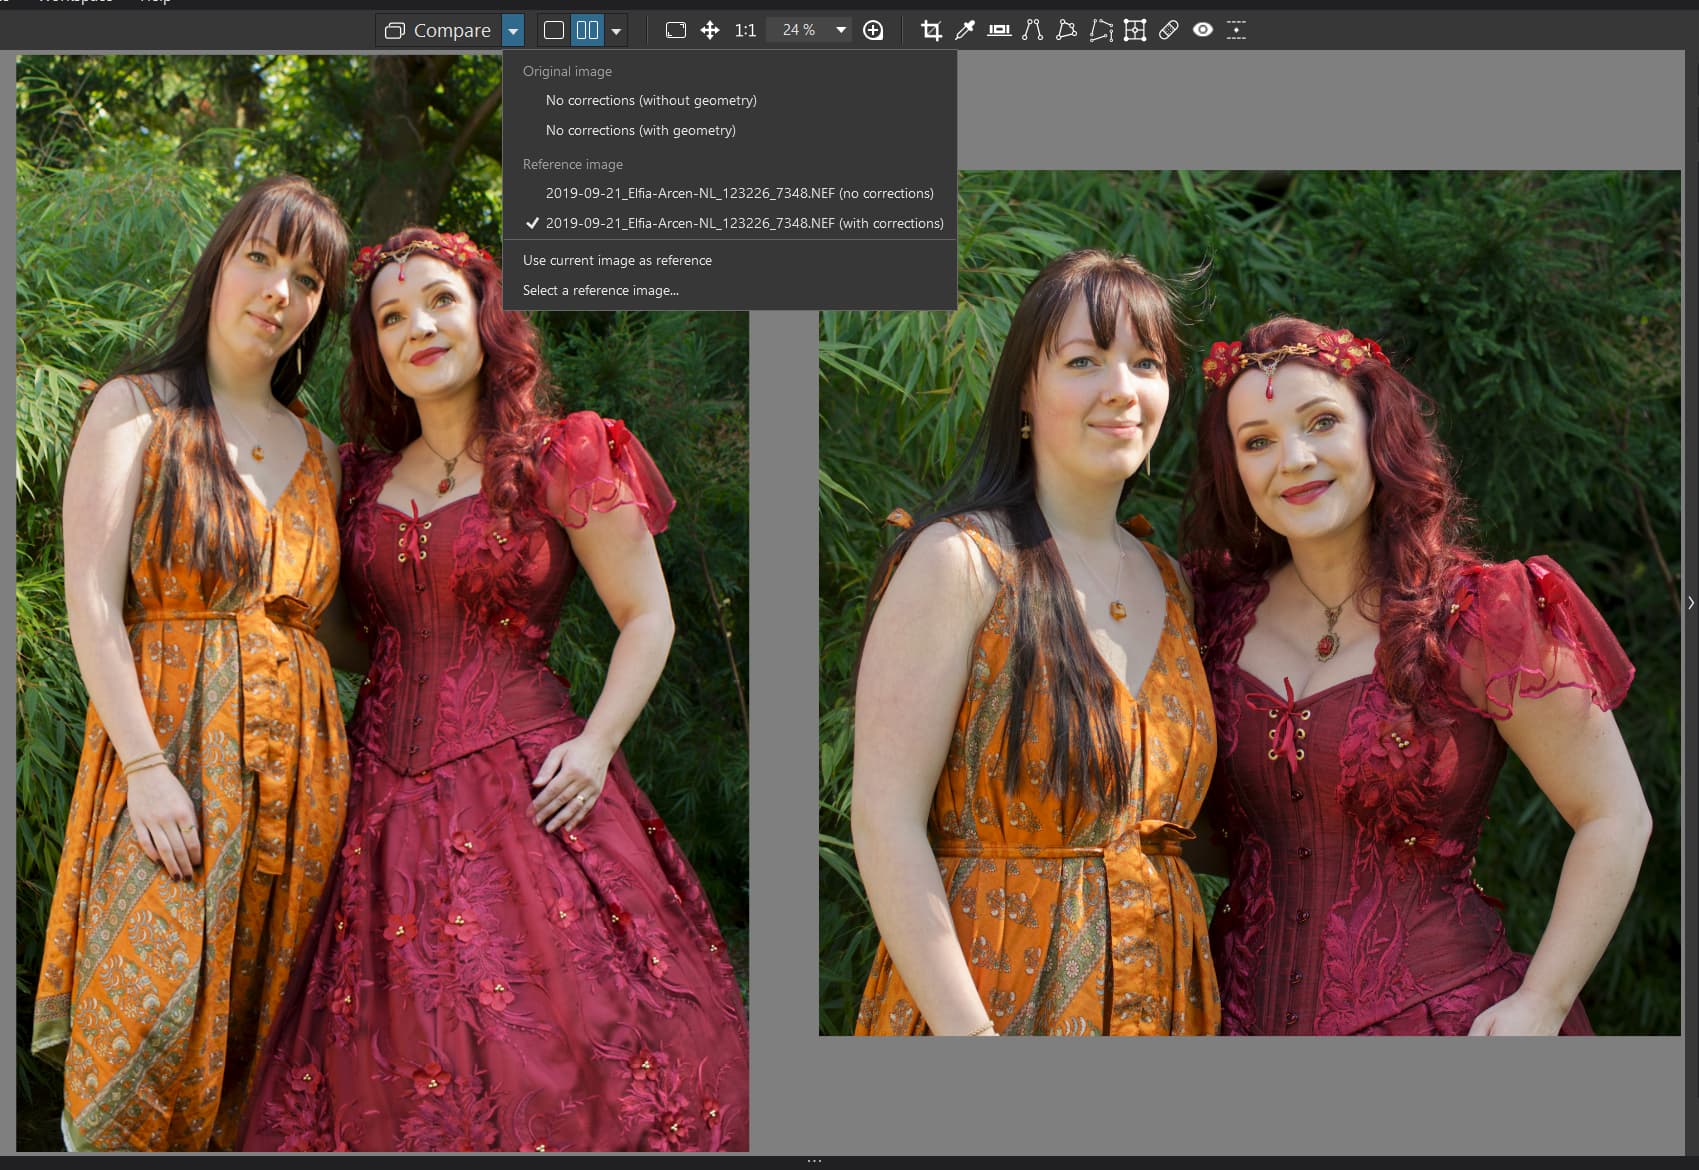The width and height of the screenshot is (1699, 1170).
Task: Switch to single image view
Action: [x=554, y=30]
